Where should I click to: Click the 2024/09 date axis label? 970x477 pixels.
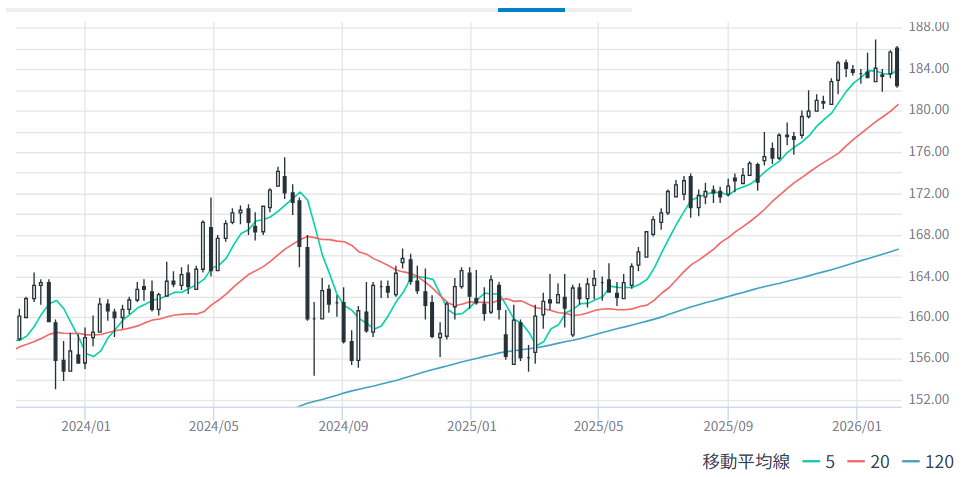343,425
